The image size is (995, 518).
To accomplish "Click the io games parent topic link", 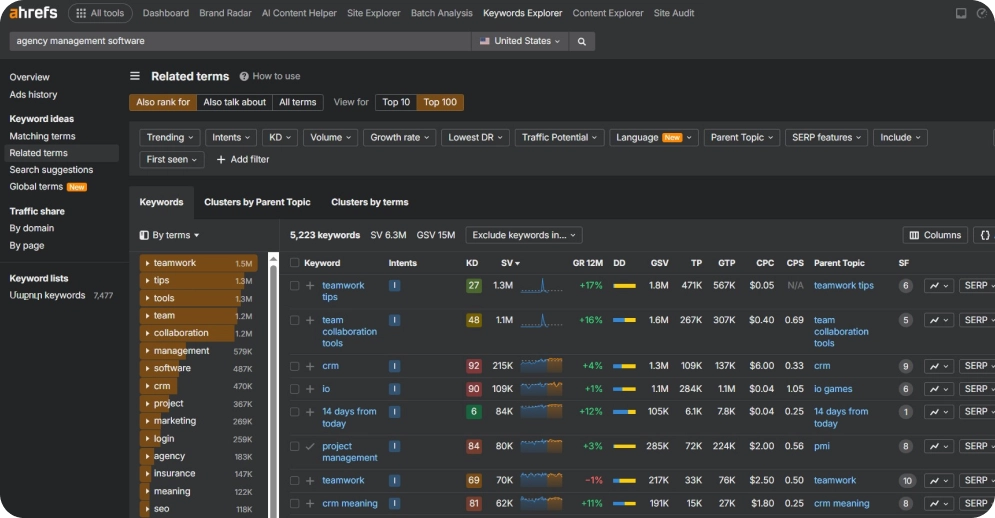I will 833,389.
